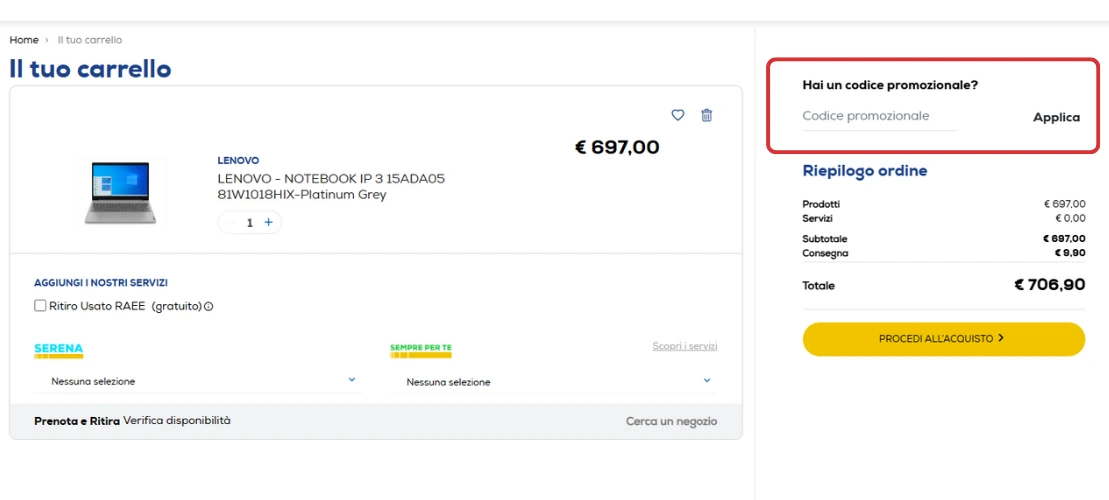
Task: Select the Totale € 706,90 amount
Action: 1050,285
